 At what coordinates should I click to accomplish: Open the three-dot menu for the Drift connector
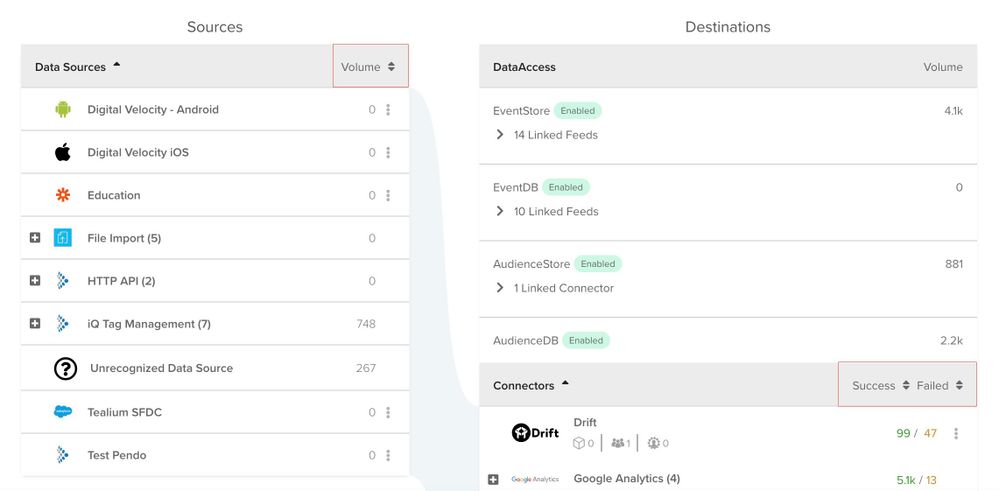[956, 433]
